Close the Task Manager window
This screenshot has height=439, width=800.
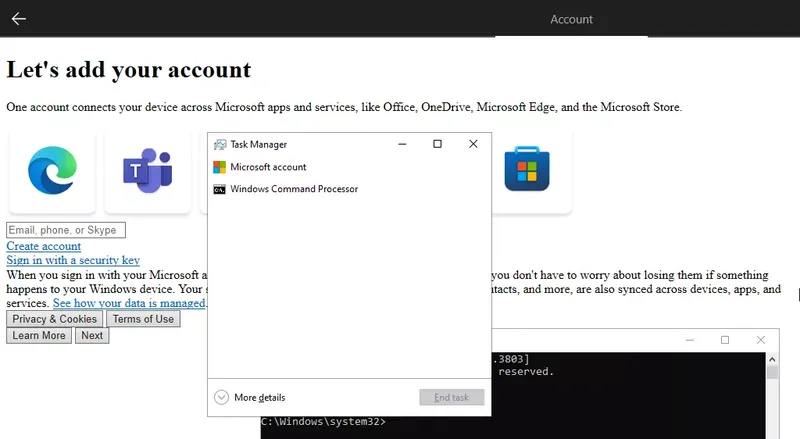[473, 144]
